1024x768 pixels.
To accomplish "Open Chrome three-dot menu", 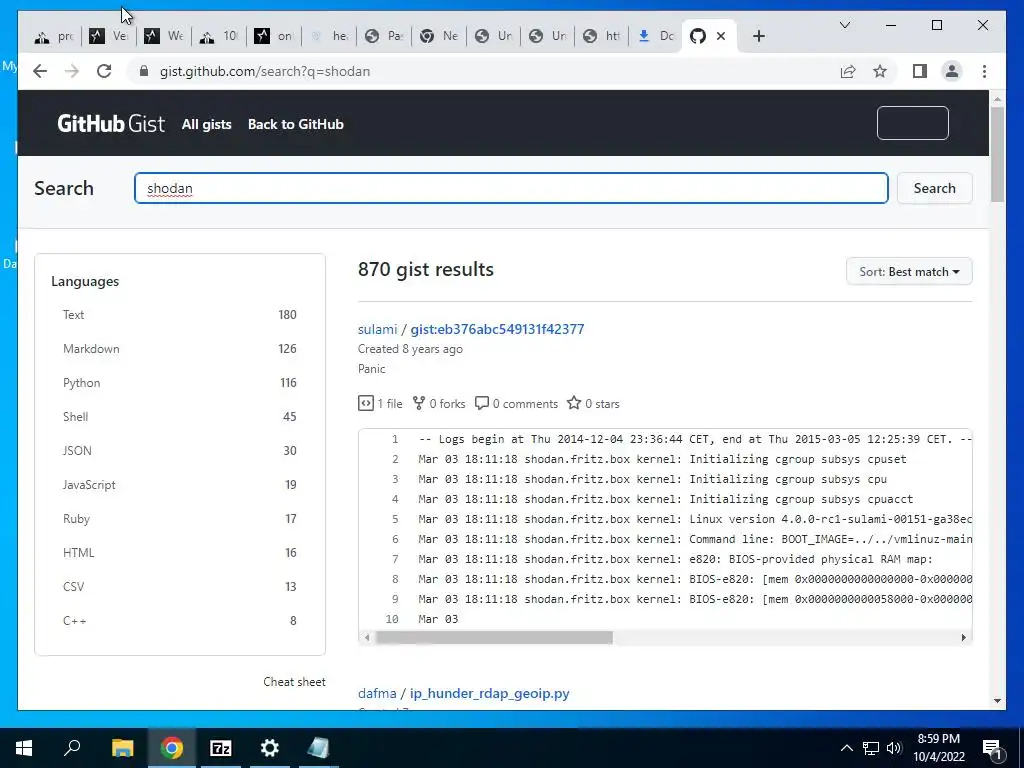I will (984, 71).
